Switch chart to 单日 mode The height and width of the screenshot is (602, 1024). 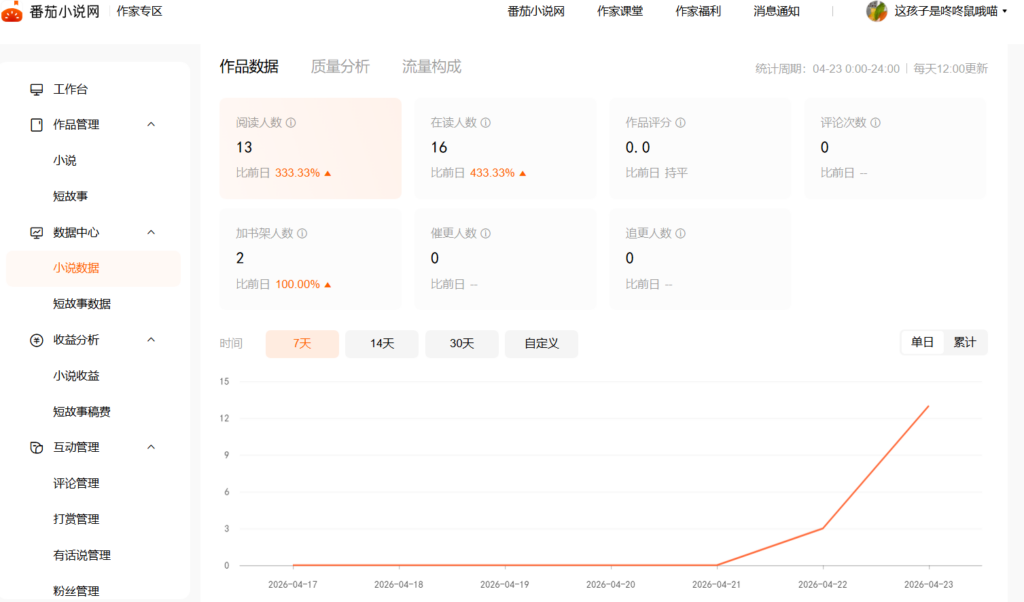[922, 342]
